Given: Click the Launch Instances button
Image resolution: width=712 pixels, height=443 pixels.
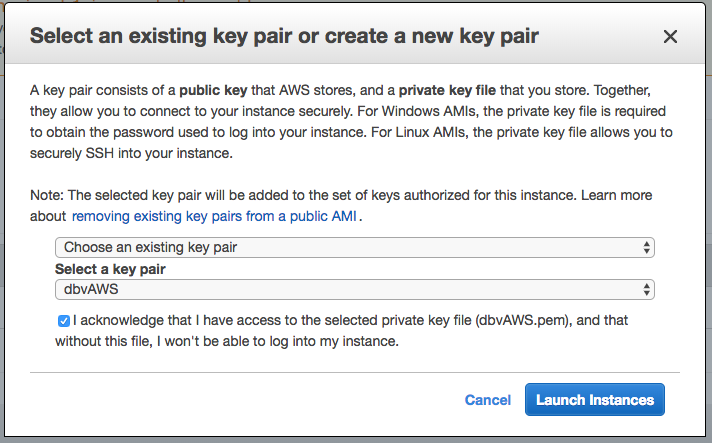Looking at the screenshot, I should (595, 399).
